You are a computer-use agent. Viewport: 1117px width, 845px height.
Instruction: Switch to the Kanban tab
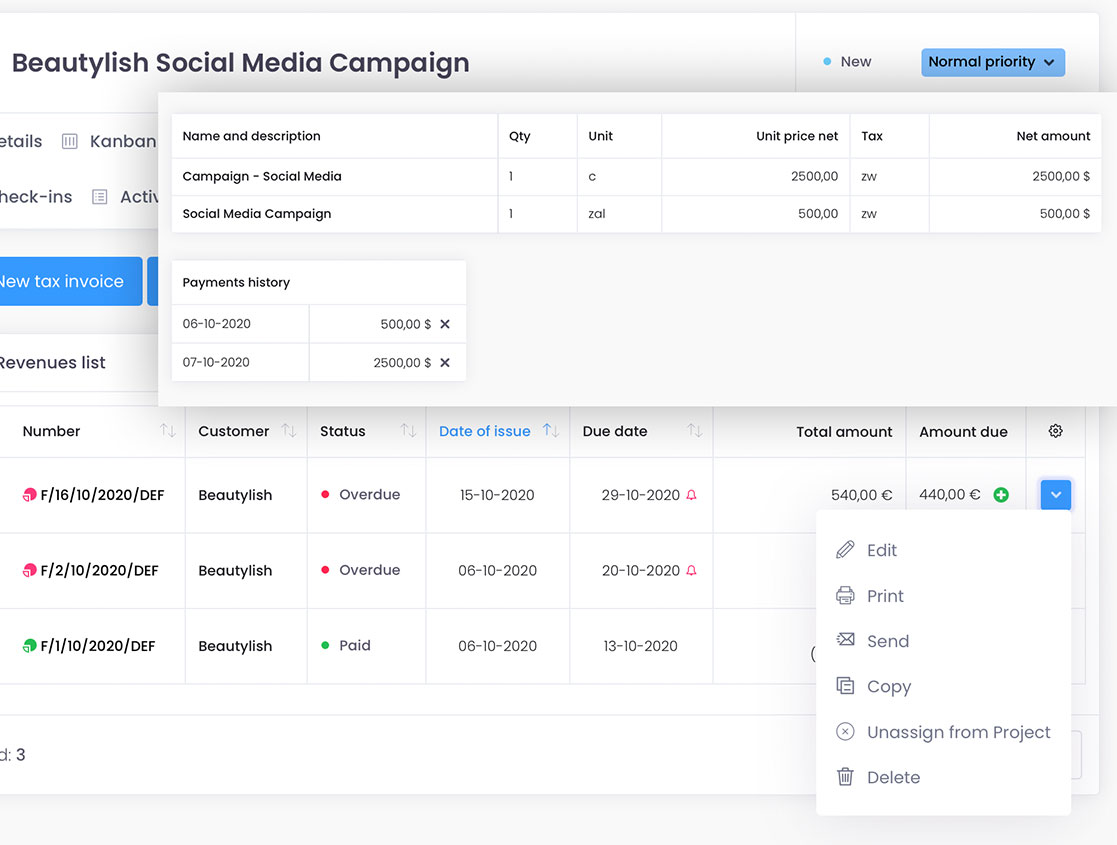pos(123,141)
